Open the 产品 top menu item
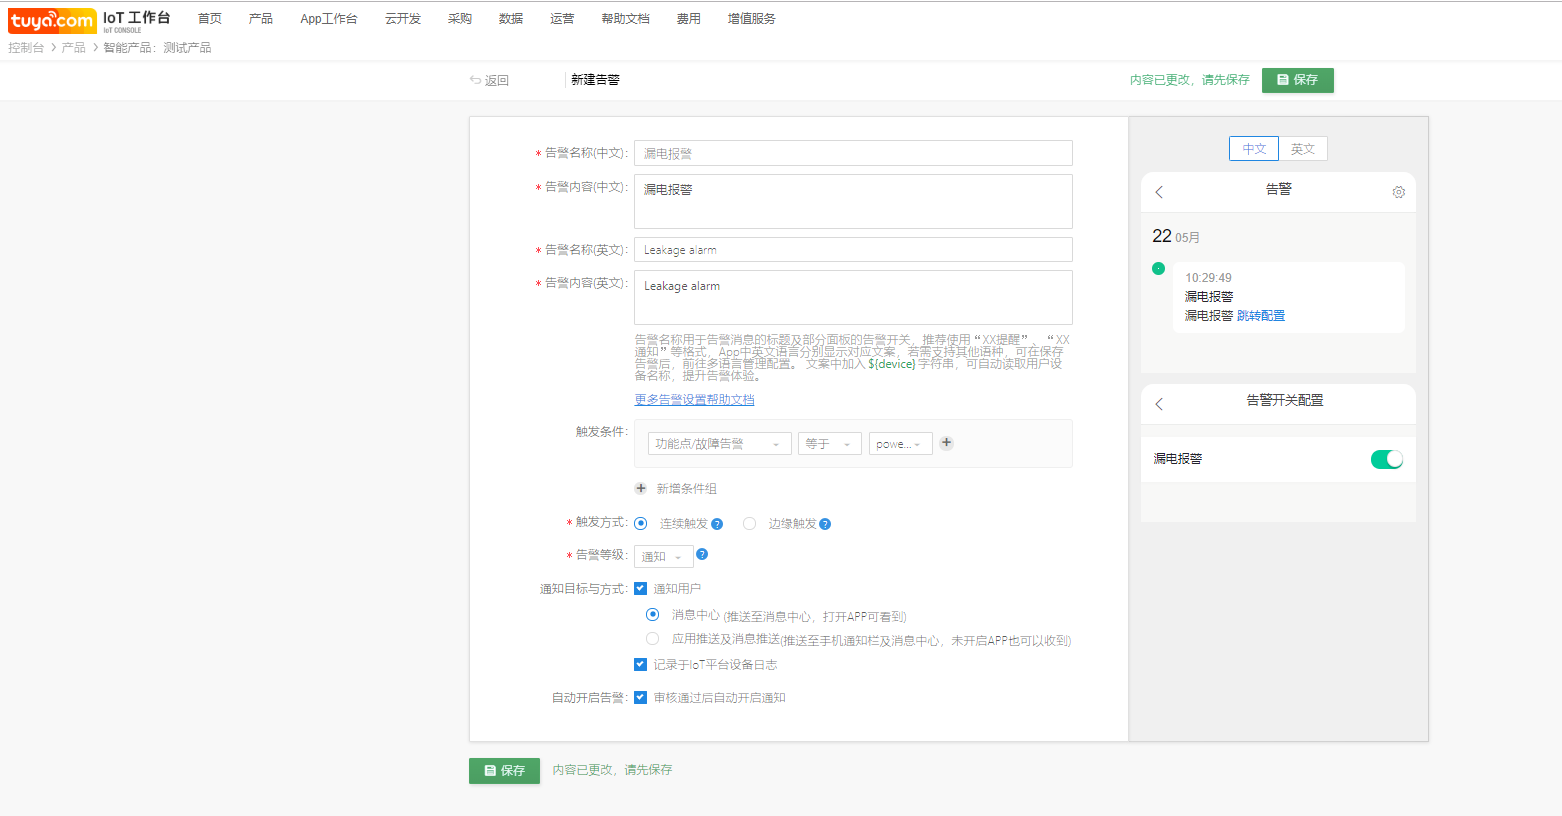 click(261, 19)
